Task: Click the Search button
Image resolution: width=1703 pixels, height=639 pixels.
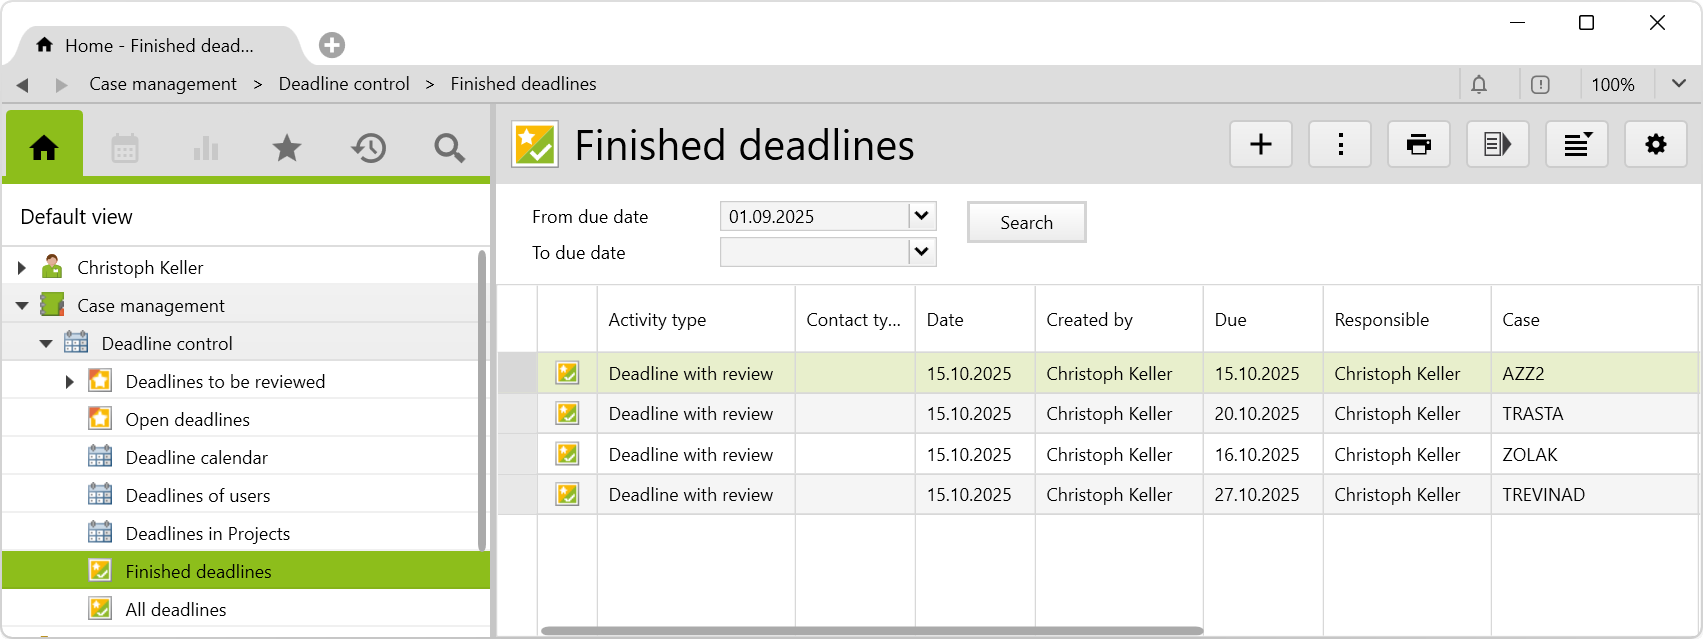Action: point(1026,222)
